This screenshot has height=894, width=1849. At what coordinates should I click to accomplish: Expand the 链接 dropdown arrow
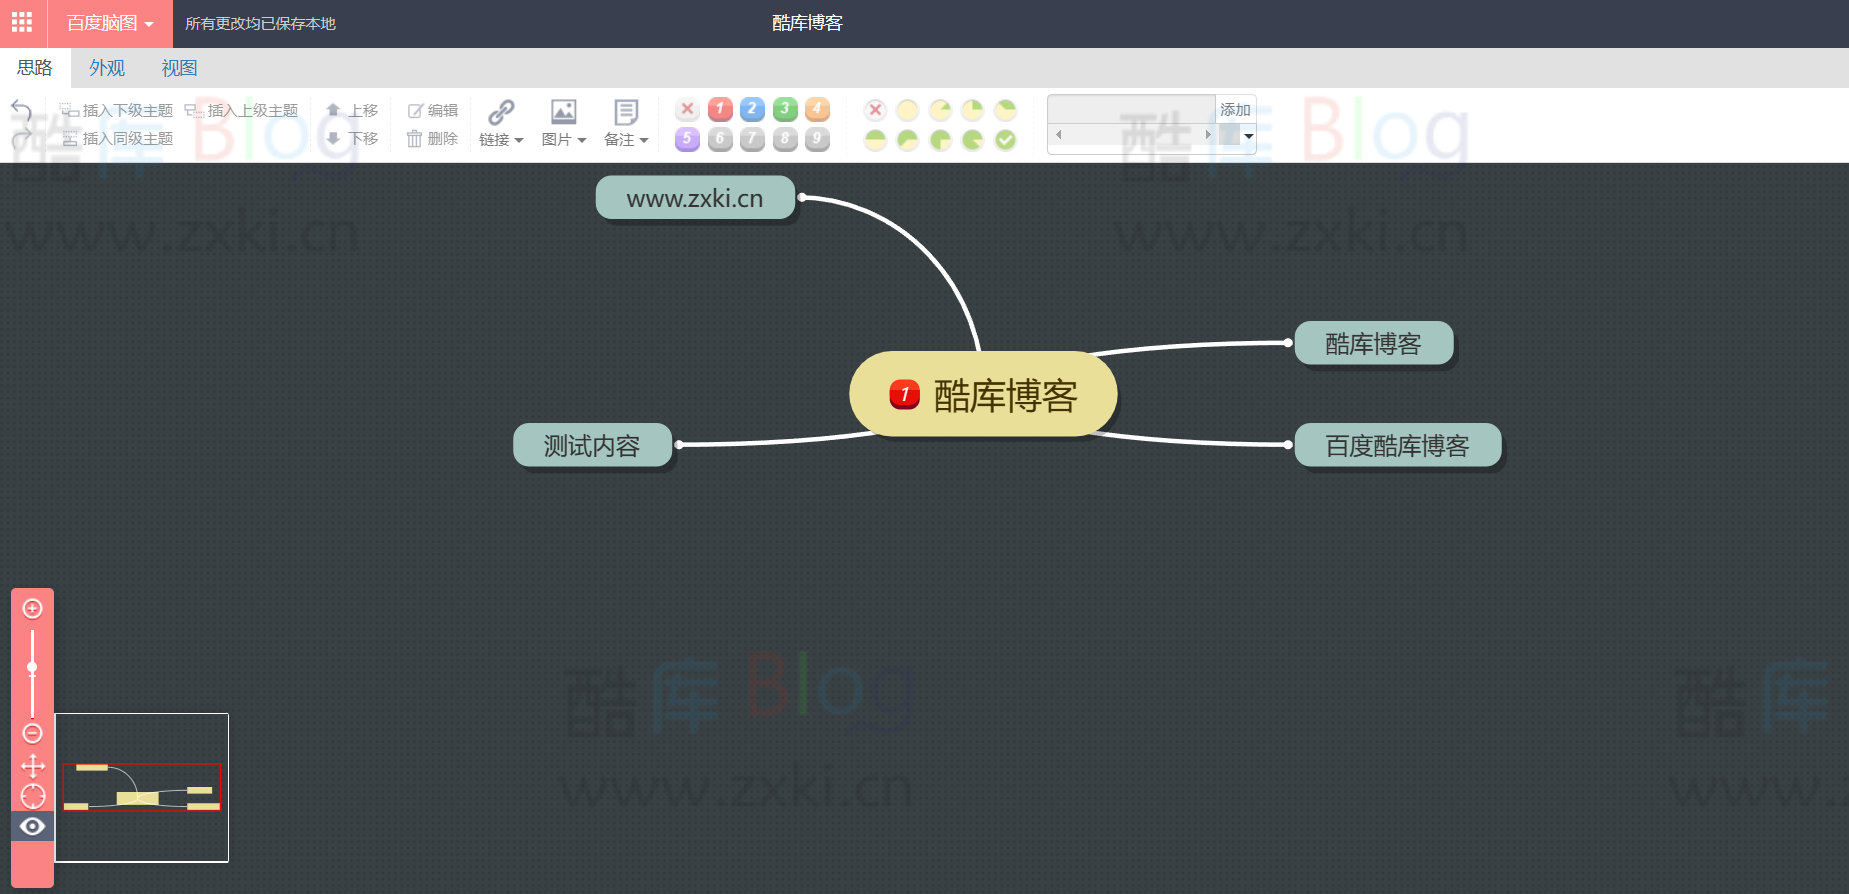coord(519,140)
